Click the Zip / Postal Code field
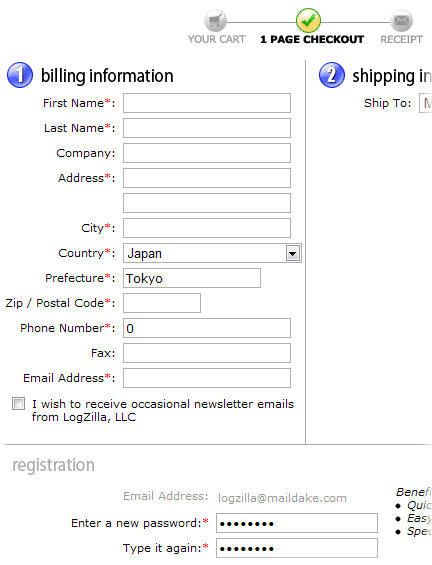 pyautogui.click(x=162, y=303)
